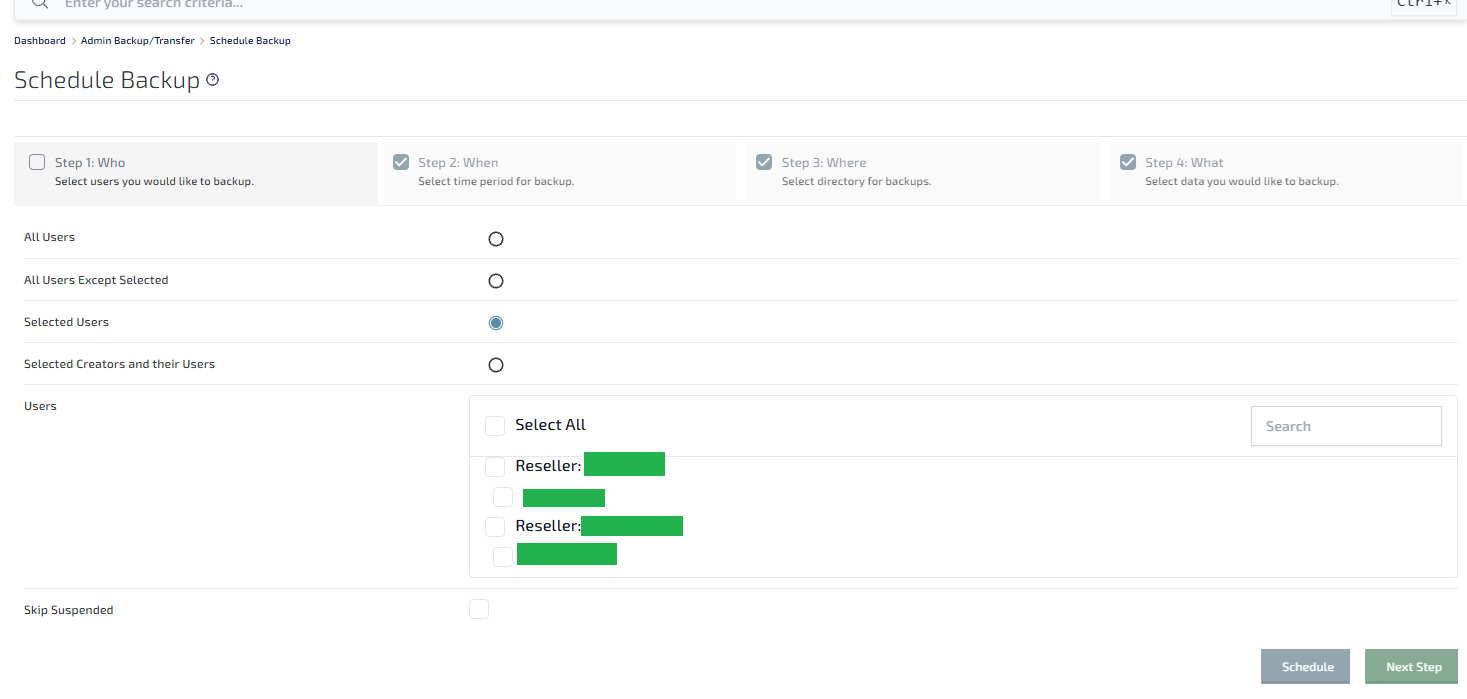Pick Selected Creators and their Users radio
This screenshot has width=1467, height=699.
coord(495,365)
